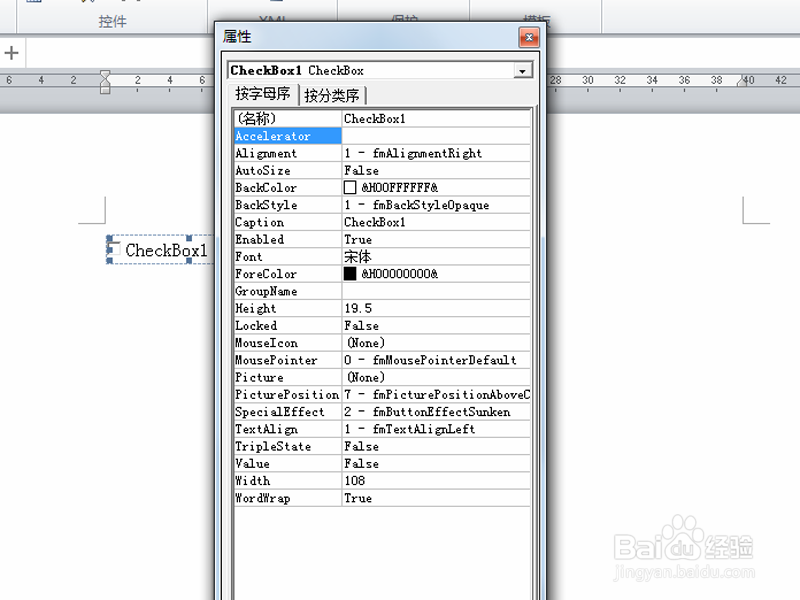
Task: Click the empty Accelerator value field
Action: [436, 136]
